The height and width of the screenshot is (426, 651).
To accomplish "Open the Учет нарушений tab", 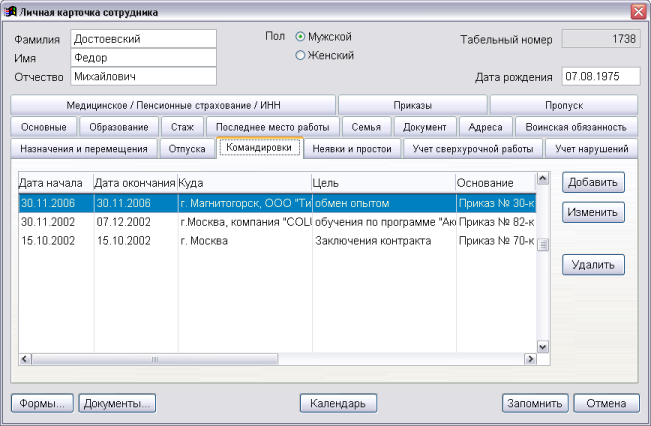I will [591, 149].
